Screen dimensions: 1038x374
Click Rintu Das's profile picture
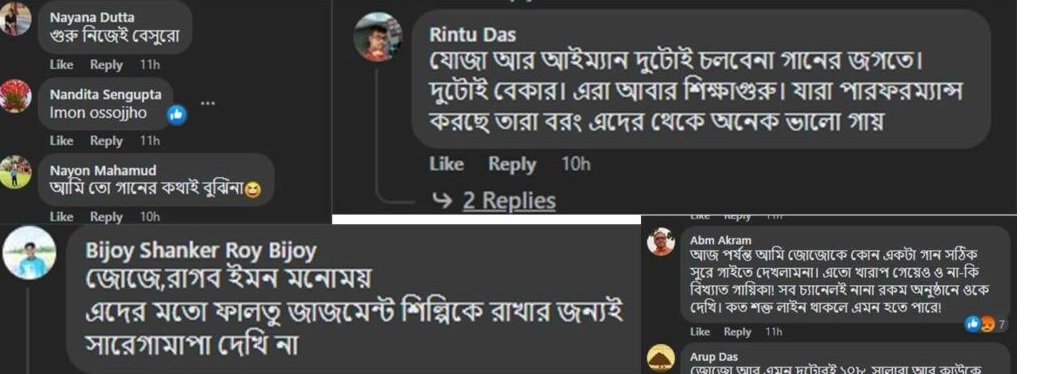pos(378,36)
